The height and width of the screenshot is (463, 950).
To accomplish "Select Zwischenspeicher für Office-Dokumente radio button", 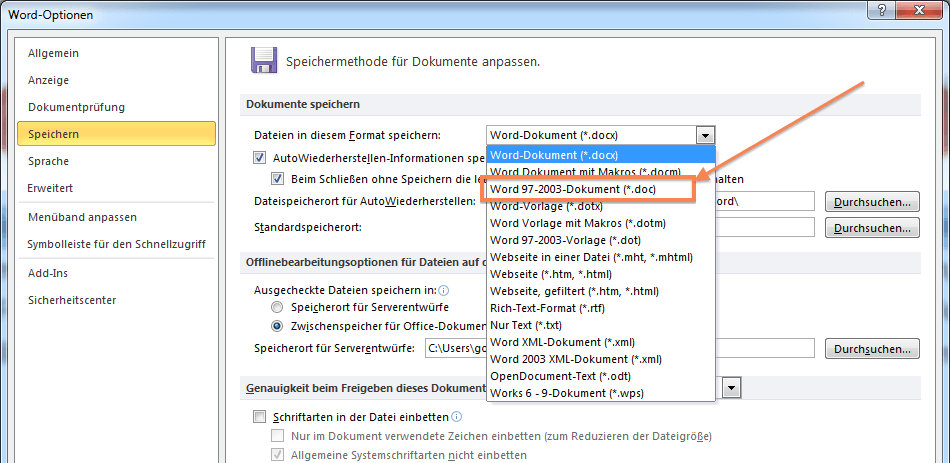I will (x=277, y=326).
